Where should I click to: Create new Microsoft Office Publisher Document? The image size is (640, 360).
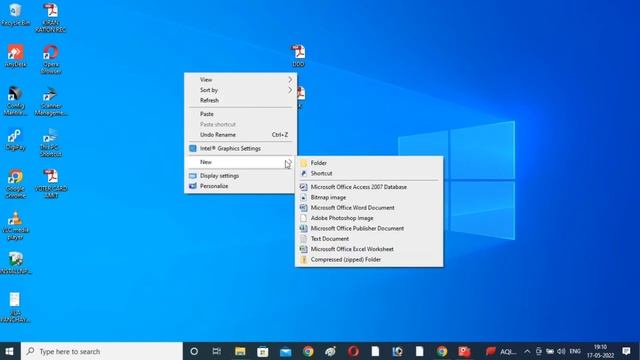(369, 229)
